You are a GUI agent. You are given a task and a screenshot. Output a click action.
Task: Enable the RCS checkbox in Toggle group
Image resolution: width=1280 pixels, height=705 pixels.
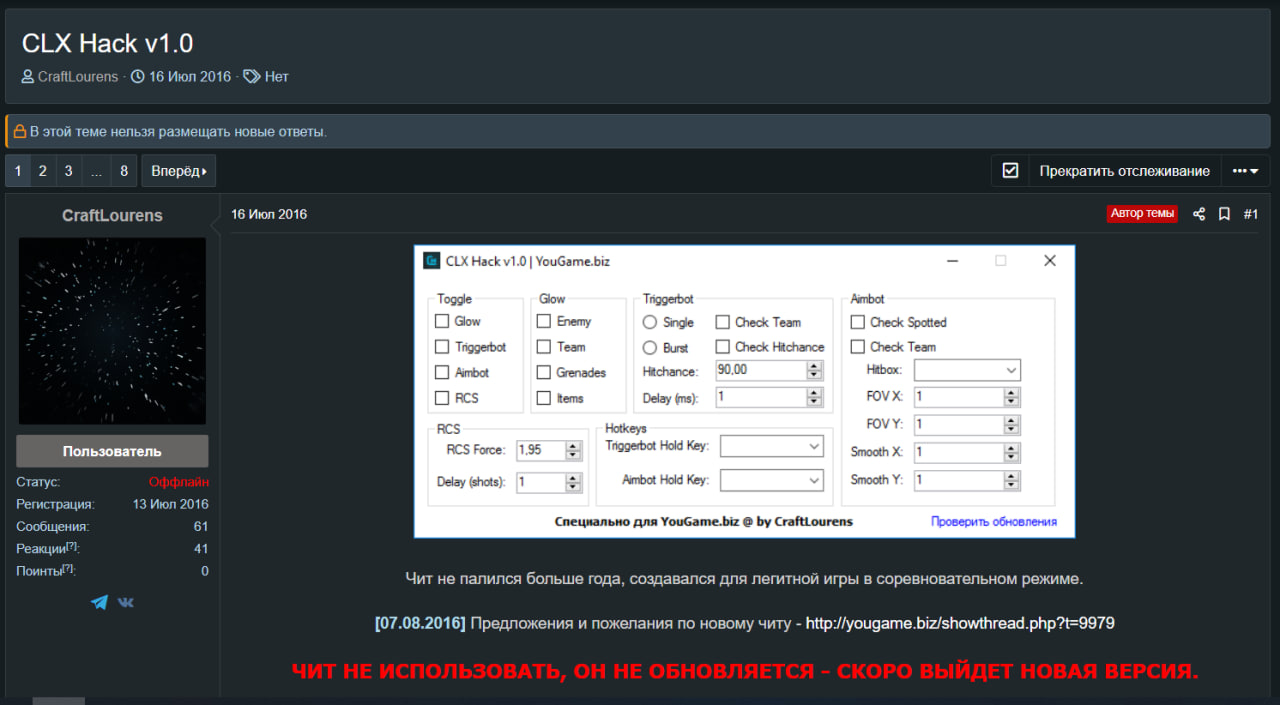442,398
